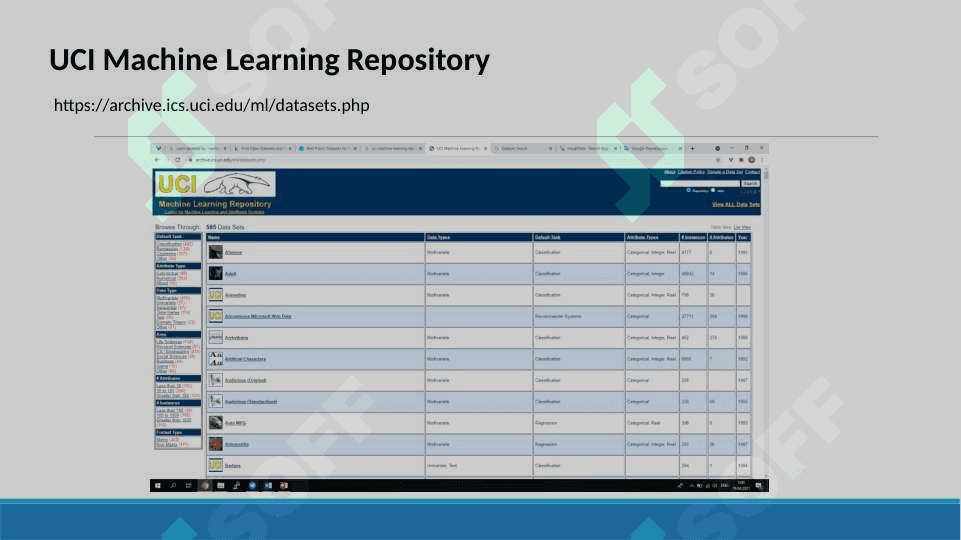Open the browser profile avatar
The height and width of the screenshot is (540, 961).
751,160
